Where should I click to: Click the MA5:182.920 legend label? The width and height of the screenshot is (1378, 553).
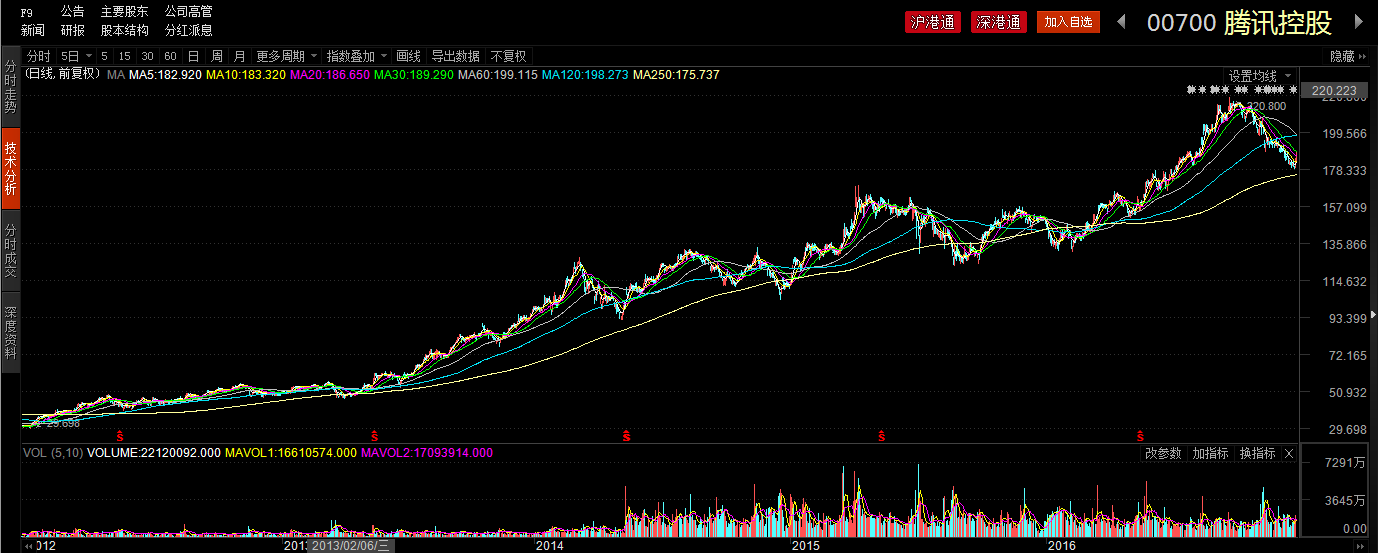tap(166, 75)
